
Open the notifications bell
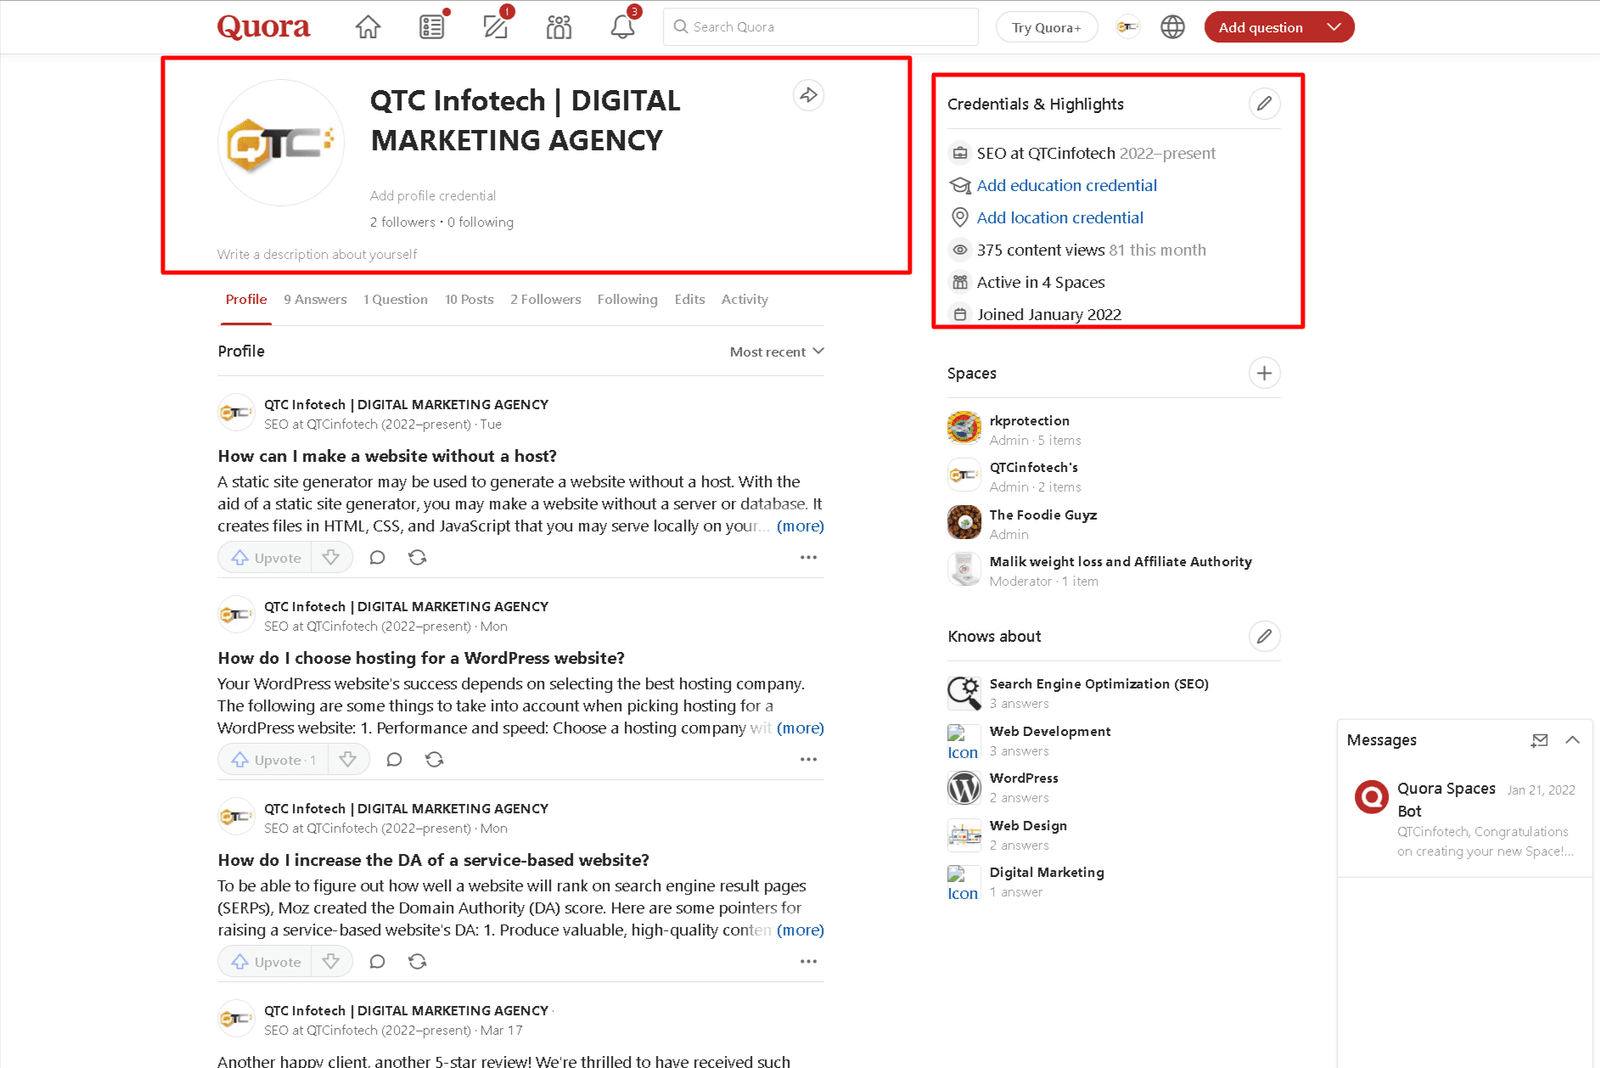[623, 27]
